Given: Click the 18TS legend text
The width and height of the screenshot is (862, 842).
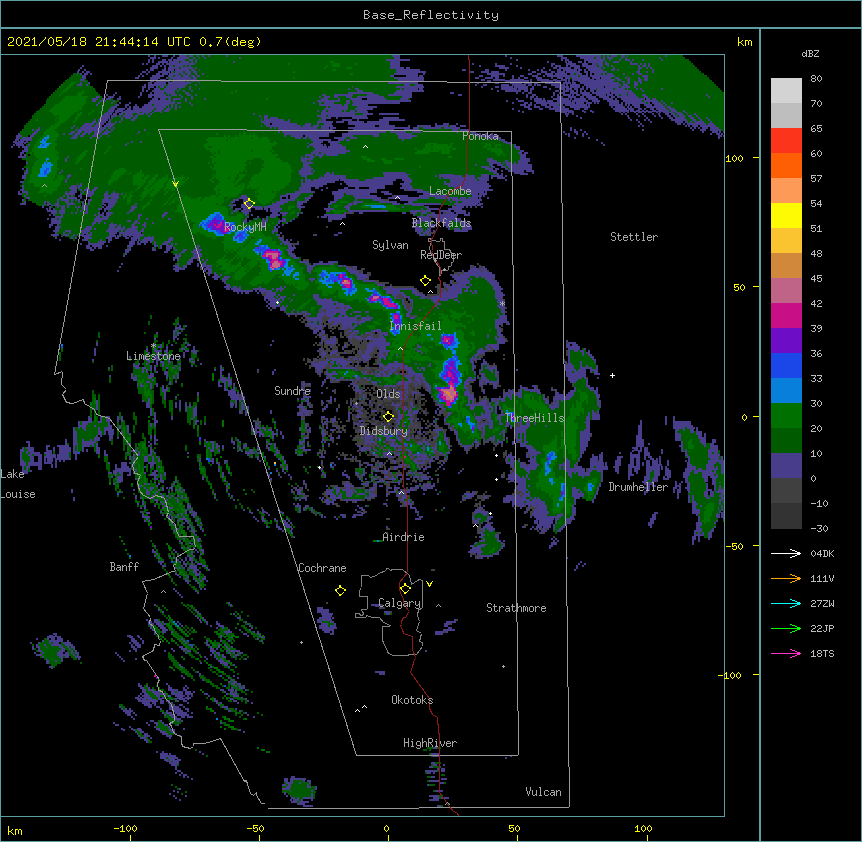Looking at the screenshot, I should pos(822,653).
